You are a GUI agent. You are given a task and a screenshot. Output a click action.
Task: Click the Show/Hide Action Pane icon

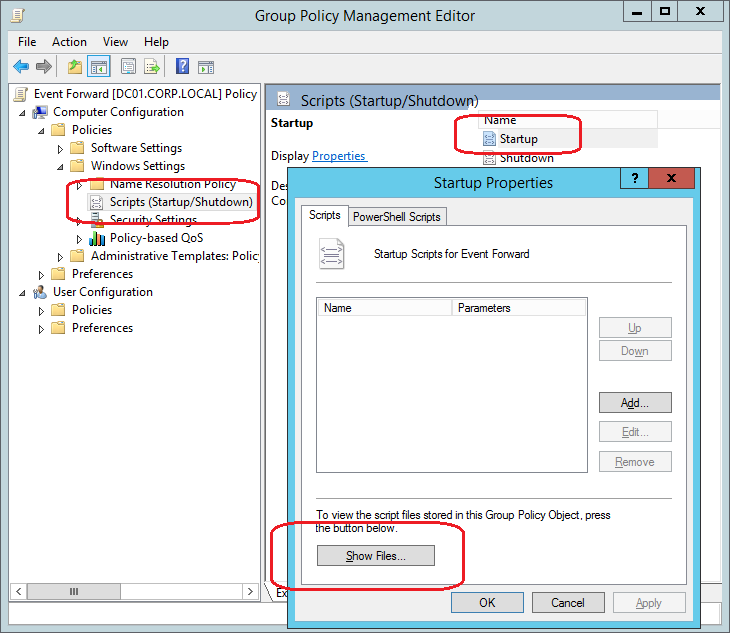point(206,67)
